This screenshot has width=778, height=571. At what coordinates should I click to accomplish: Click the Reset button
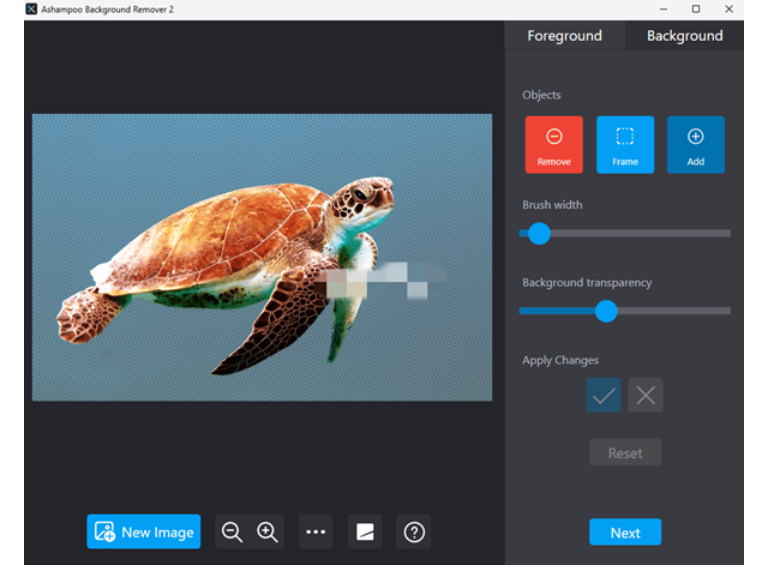(x=625, y=452)
